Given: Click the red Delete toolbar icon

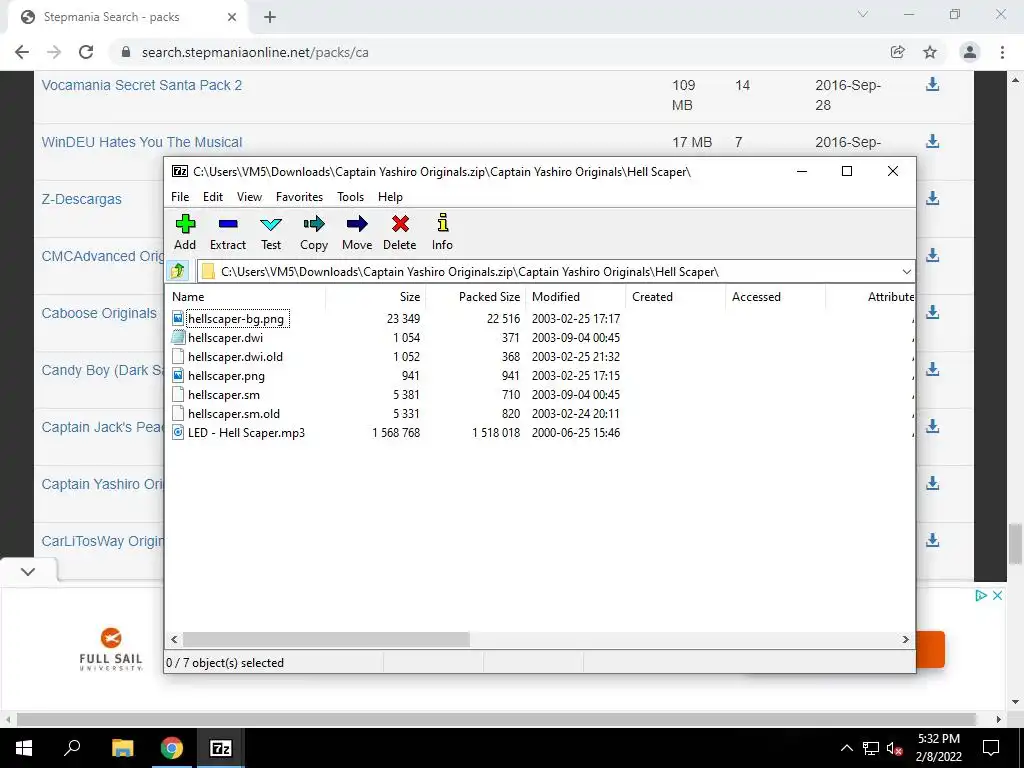Looking at the screenshot, I should click(400, 224).
